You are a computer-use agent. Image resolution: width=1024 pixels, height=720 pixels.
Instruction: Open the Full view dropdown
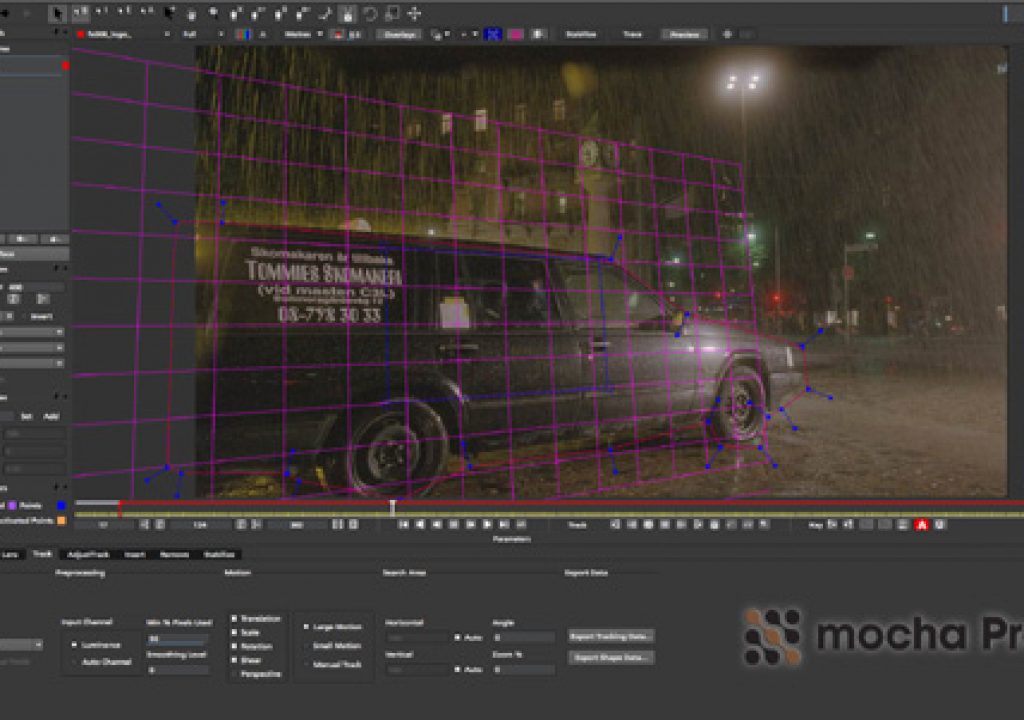click(202, 34)
